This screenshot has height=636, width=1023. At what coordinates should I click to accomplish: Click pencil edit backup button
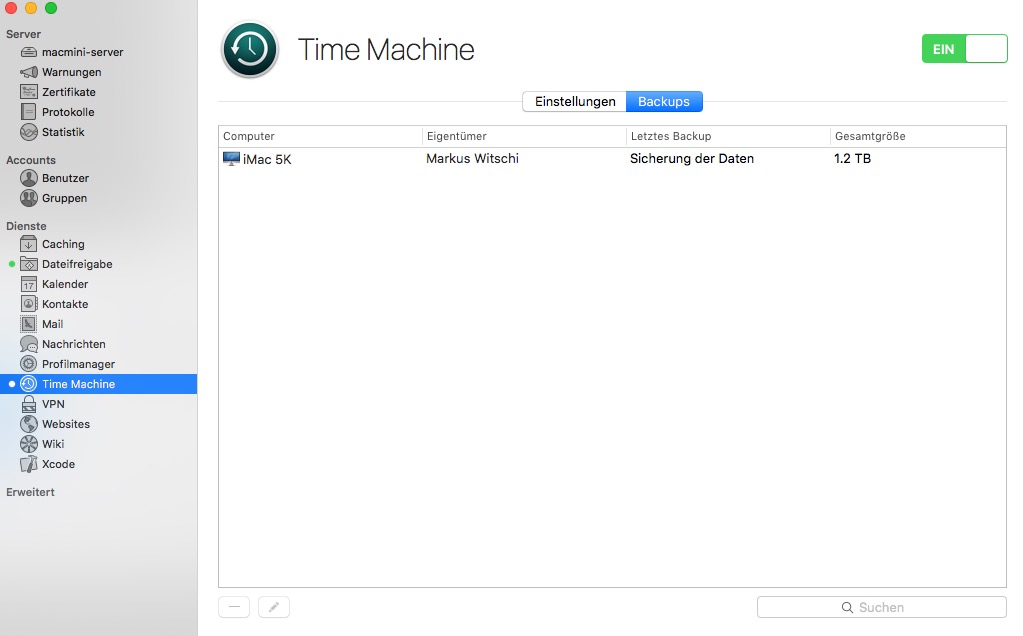(x=274, y=607)
